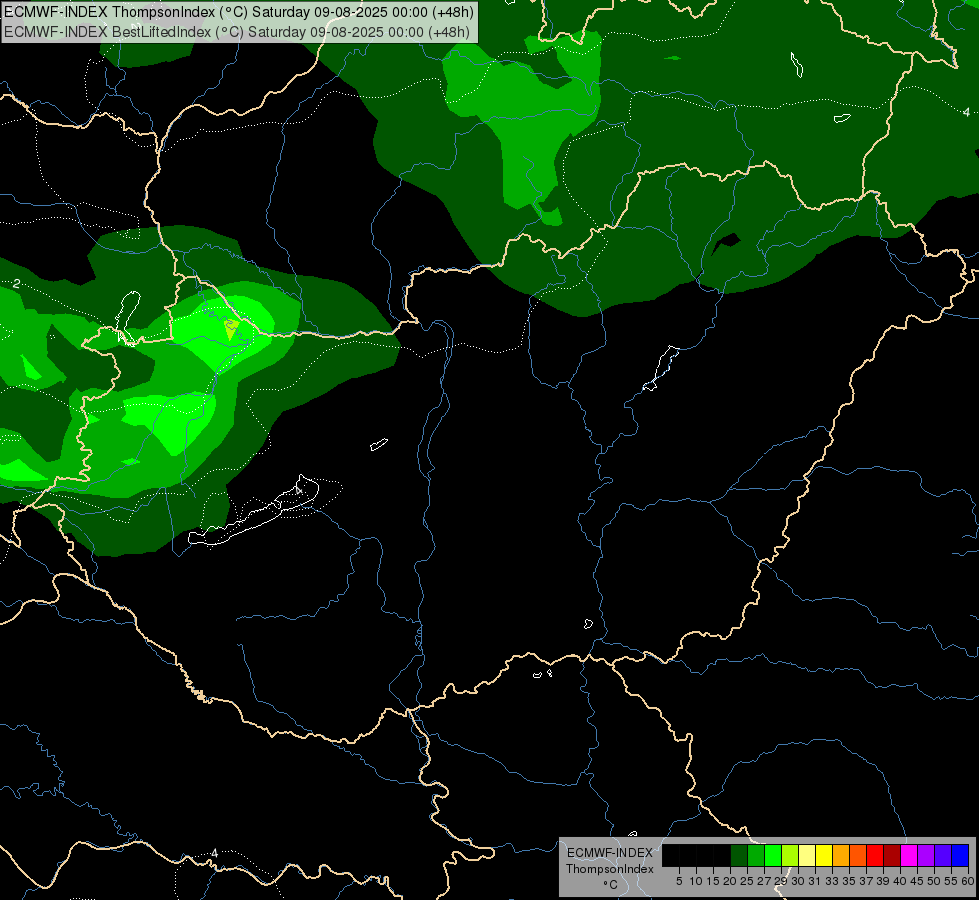This screenshot has width=979, height=900.
Task: Click the yellow-green peak spot on the map
Action: [x=230, y=329]
